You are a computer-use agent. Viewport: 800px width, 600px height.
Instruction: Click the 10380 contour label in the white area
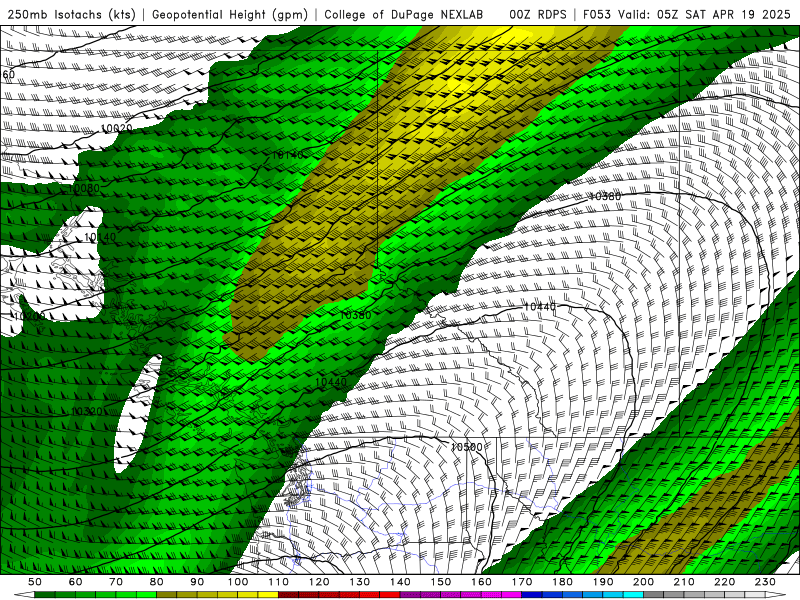pos(605,196)
